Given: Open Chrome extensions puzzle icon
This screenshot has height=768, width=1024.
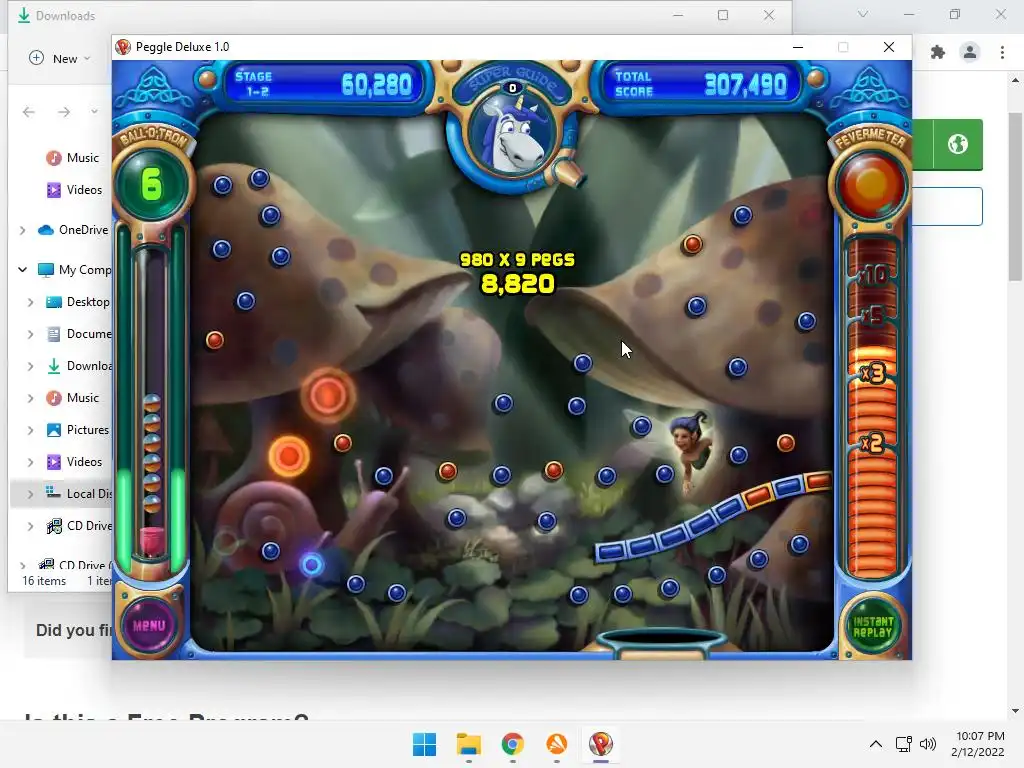Looking at the screenshot, I should [938, 52].
